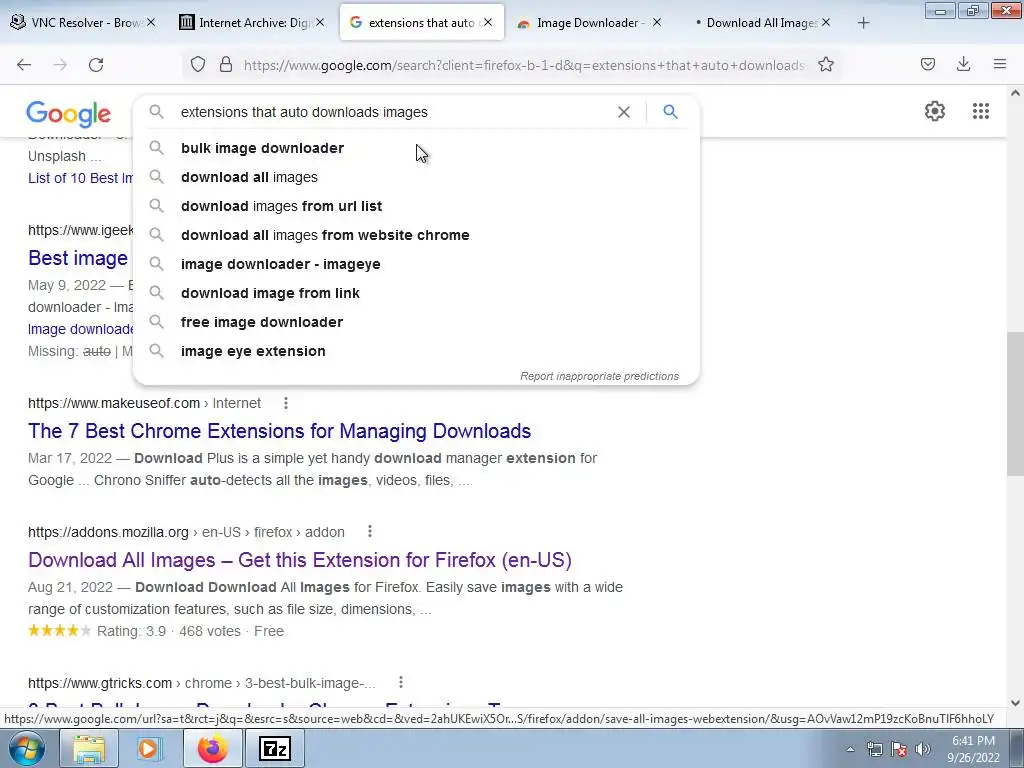
Task: Launch media player from taskbar
Action: (149, 748)
